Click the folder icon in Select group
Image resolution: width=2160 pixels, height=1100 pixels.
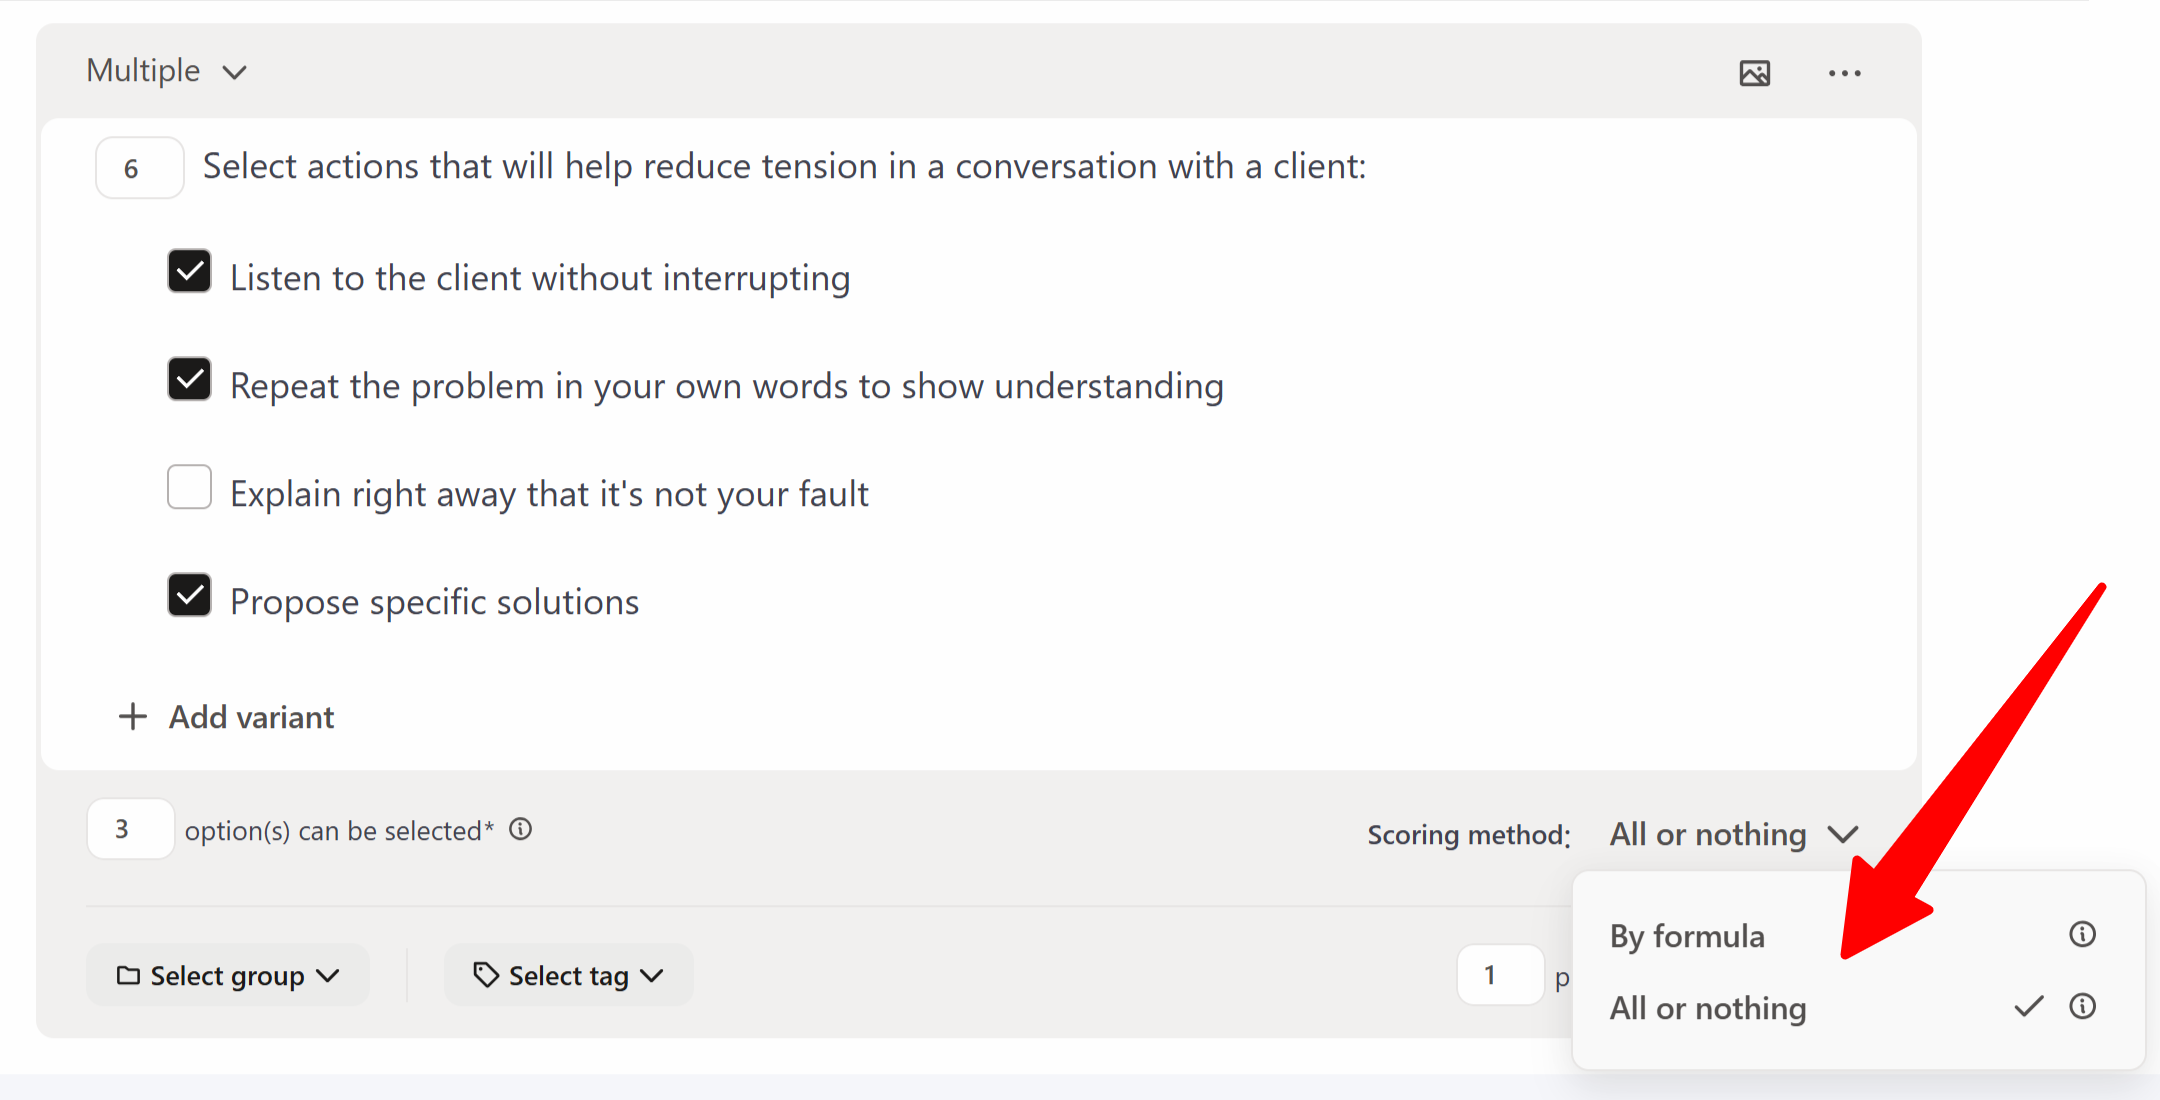128,975
